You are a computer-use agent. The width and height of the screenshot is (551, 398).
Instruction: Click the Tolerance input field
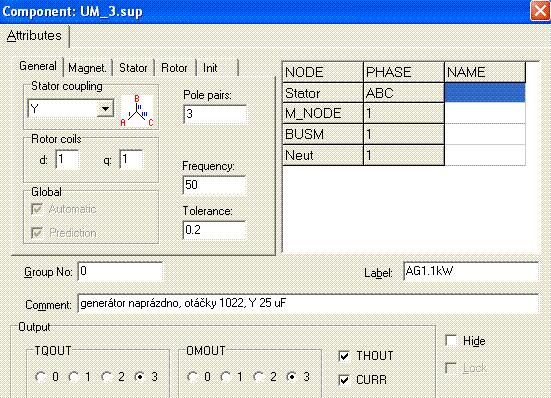(214, 230)
